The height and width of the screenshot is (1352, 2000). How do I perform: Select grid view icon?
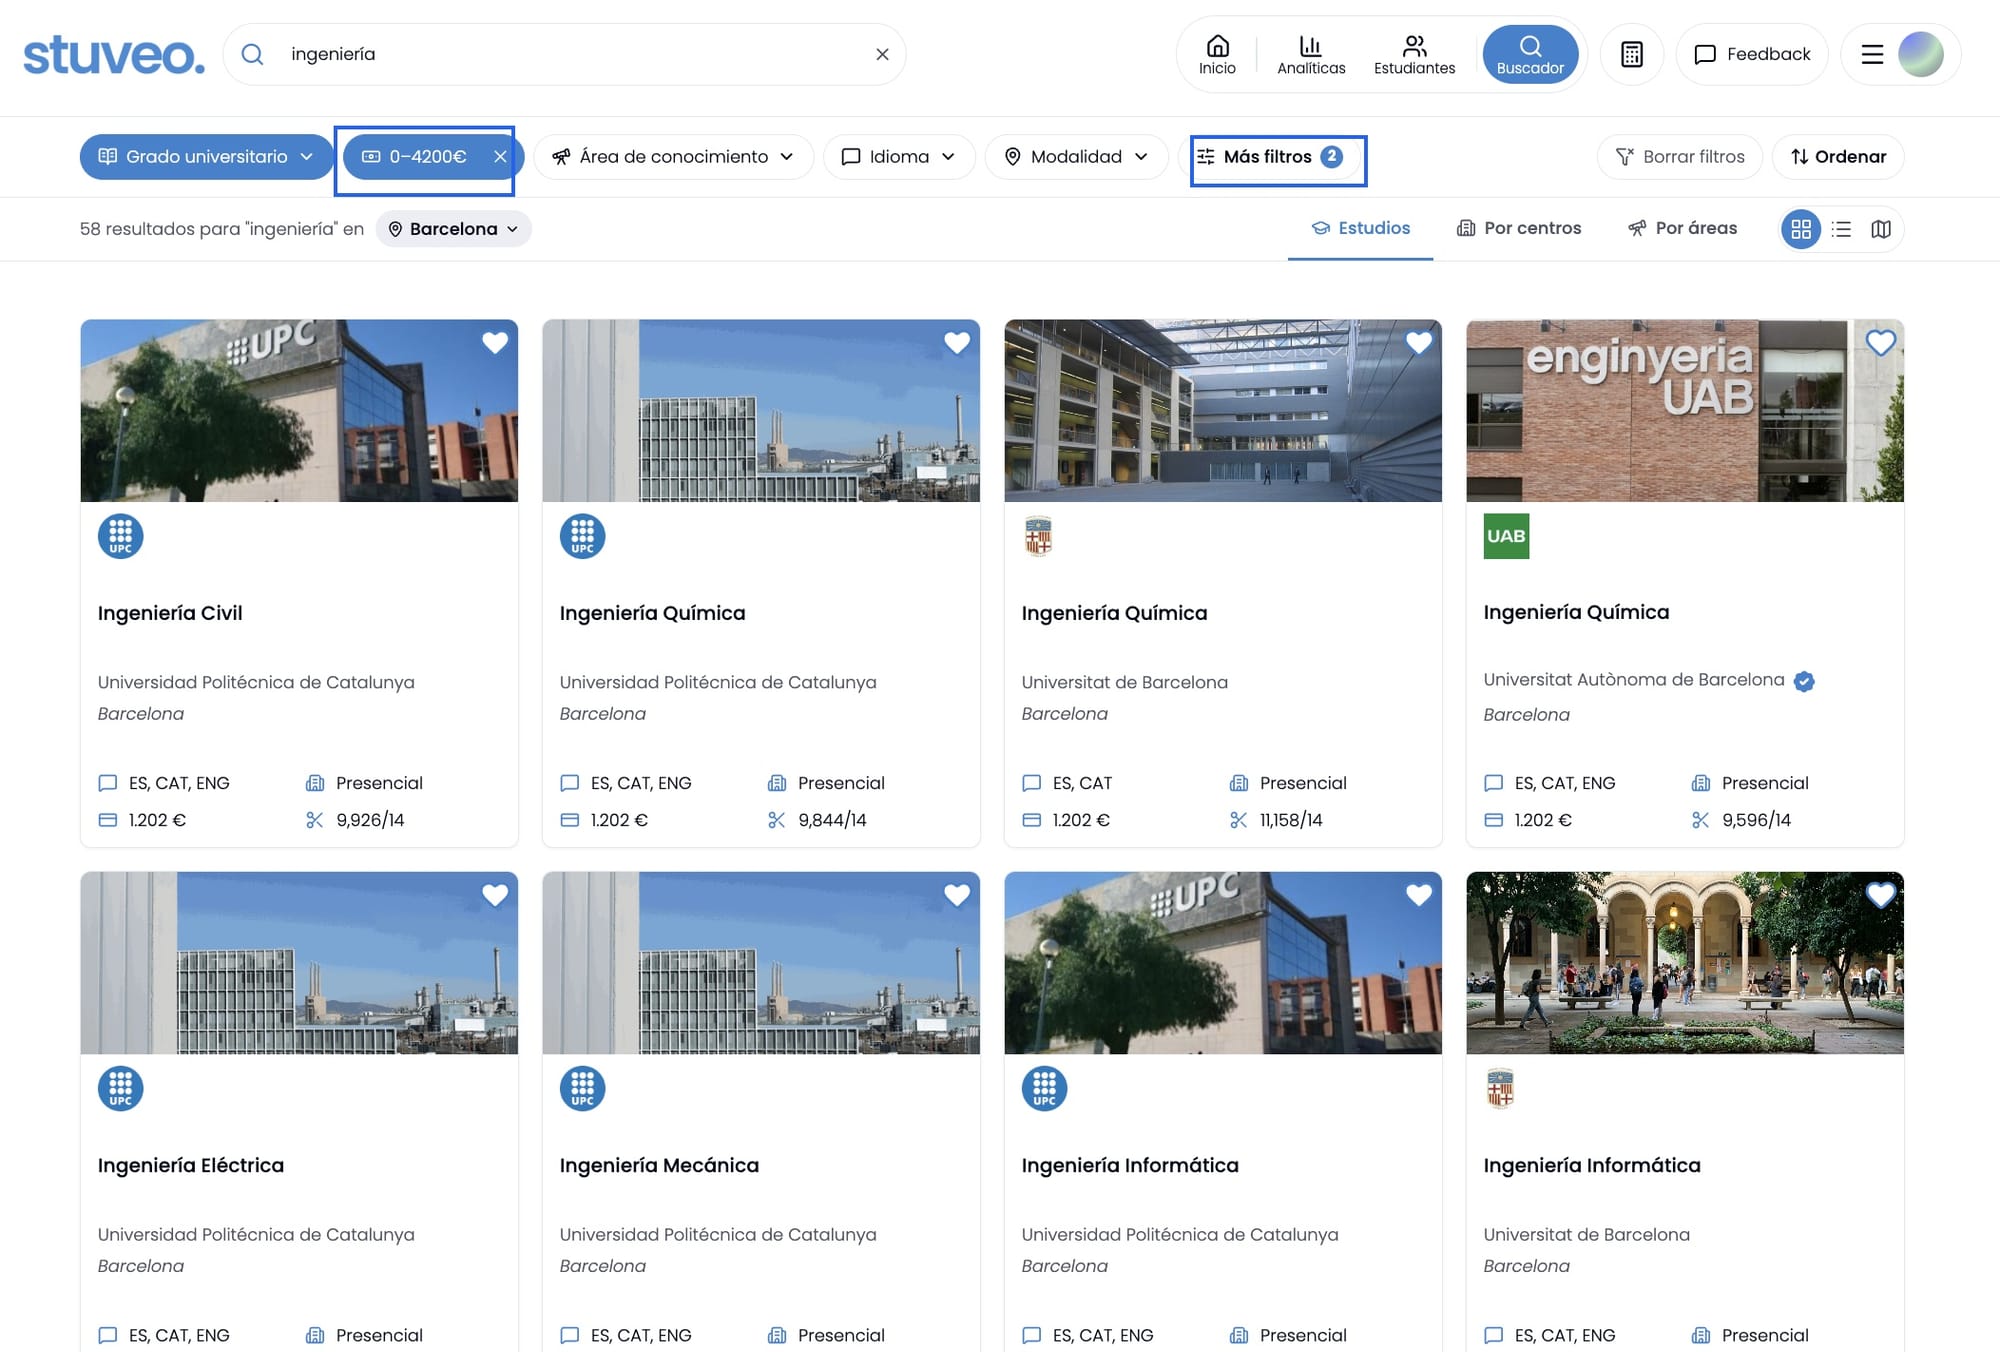click(1801, 229)
